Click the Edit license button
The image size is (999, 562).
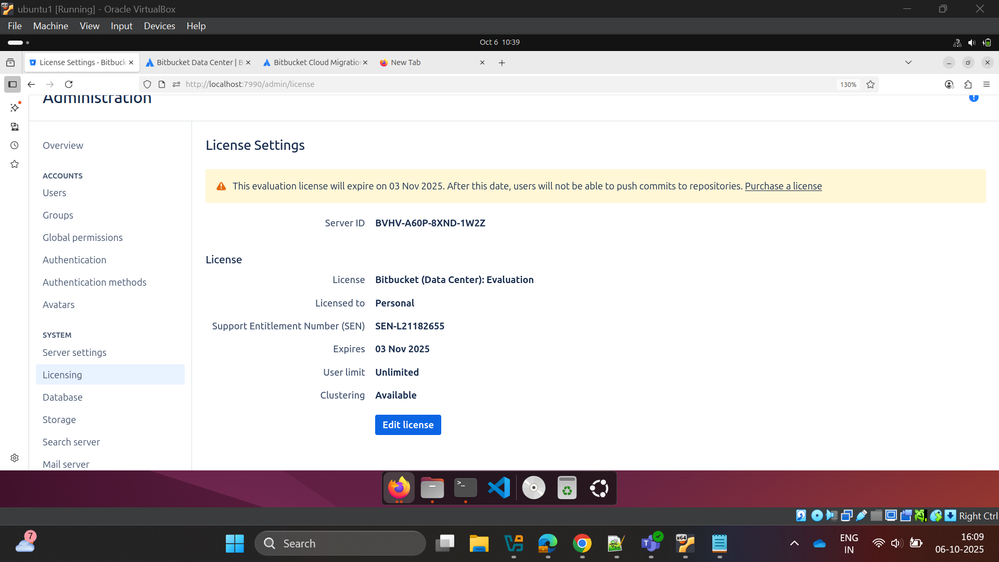coord(408,425)
